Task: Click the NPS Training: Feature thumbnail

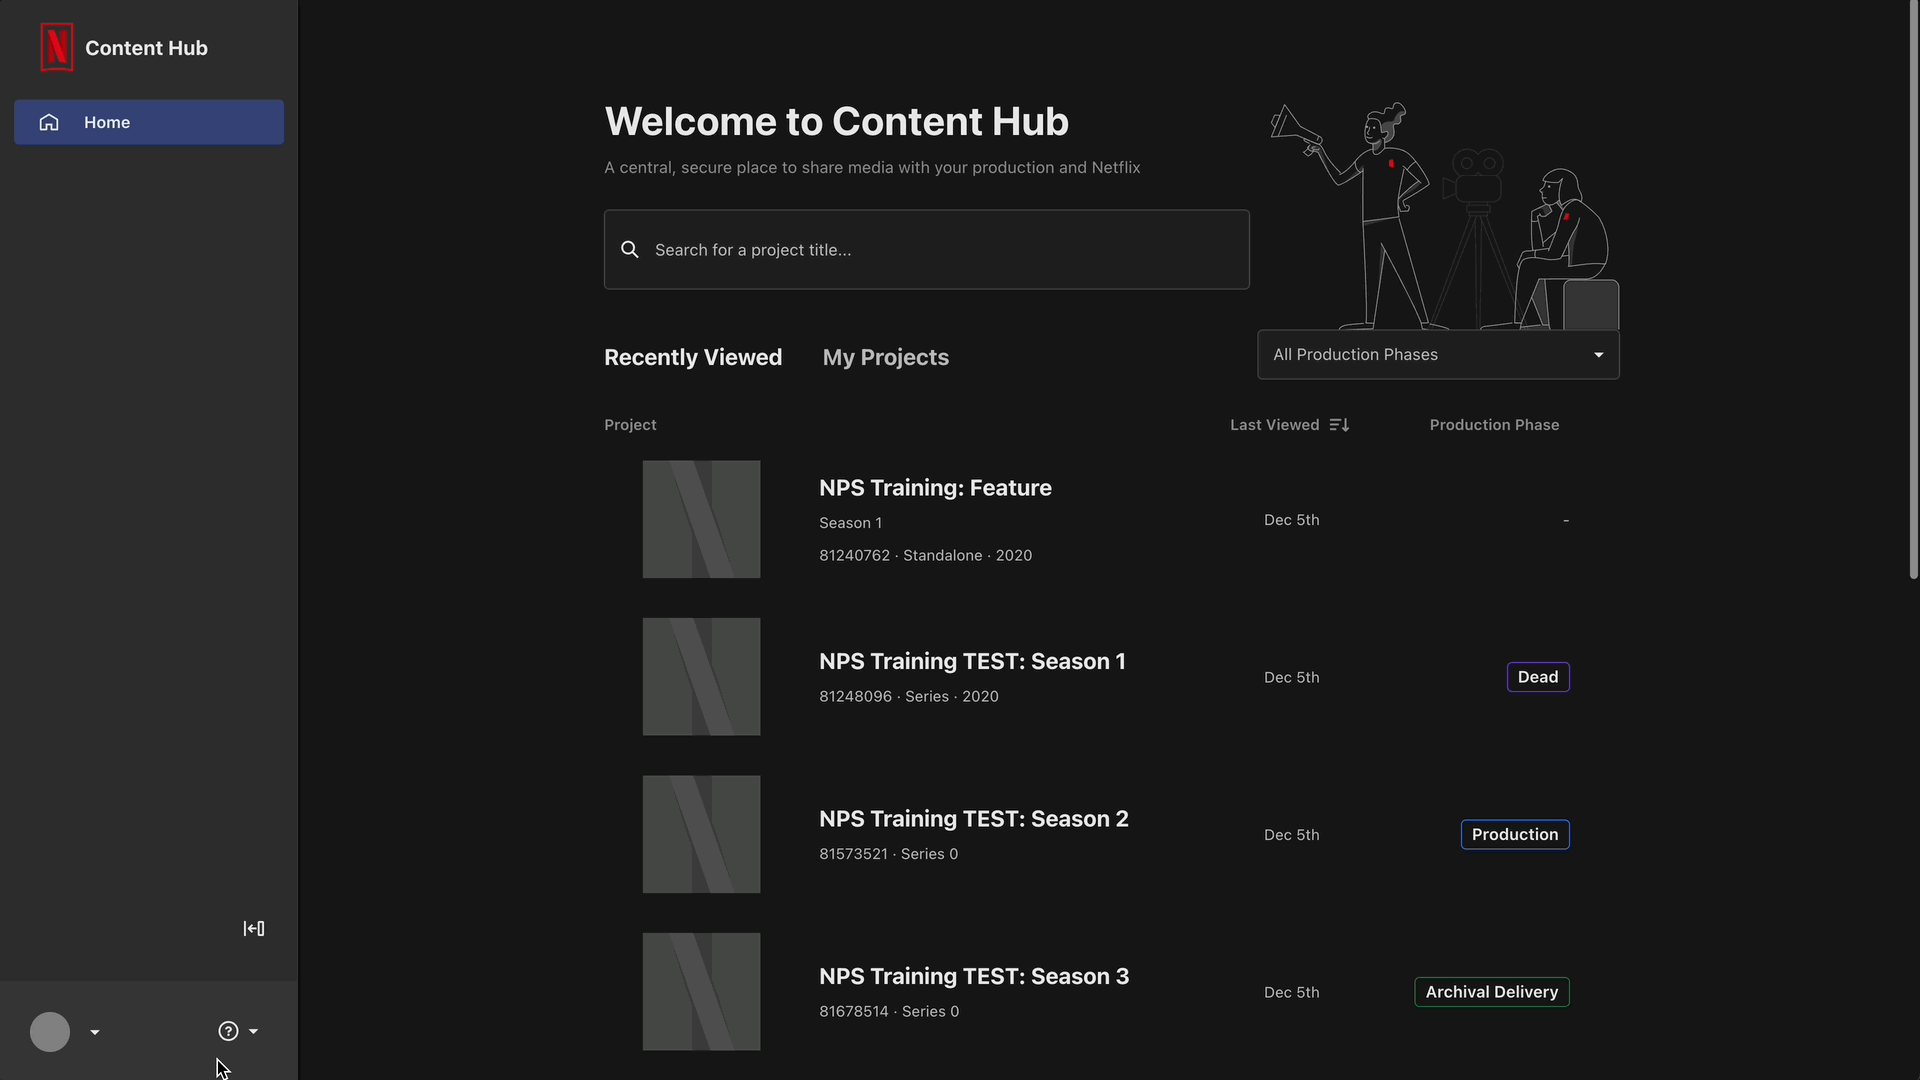Action: [x=701, y=519]
